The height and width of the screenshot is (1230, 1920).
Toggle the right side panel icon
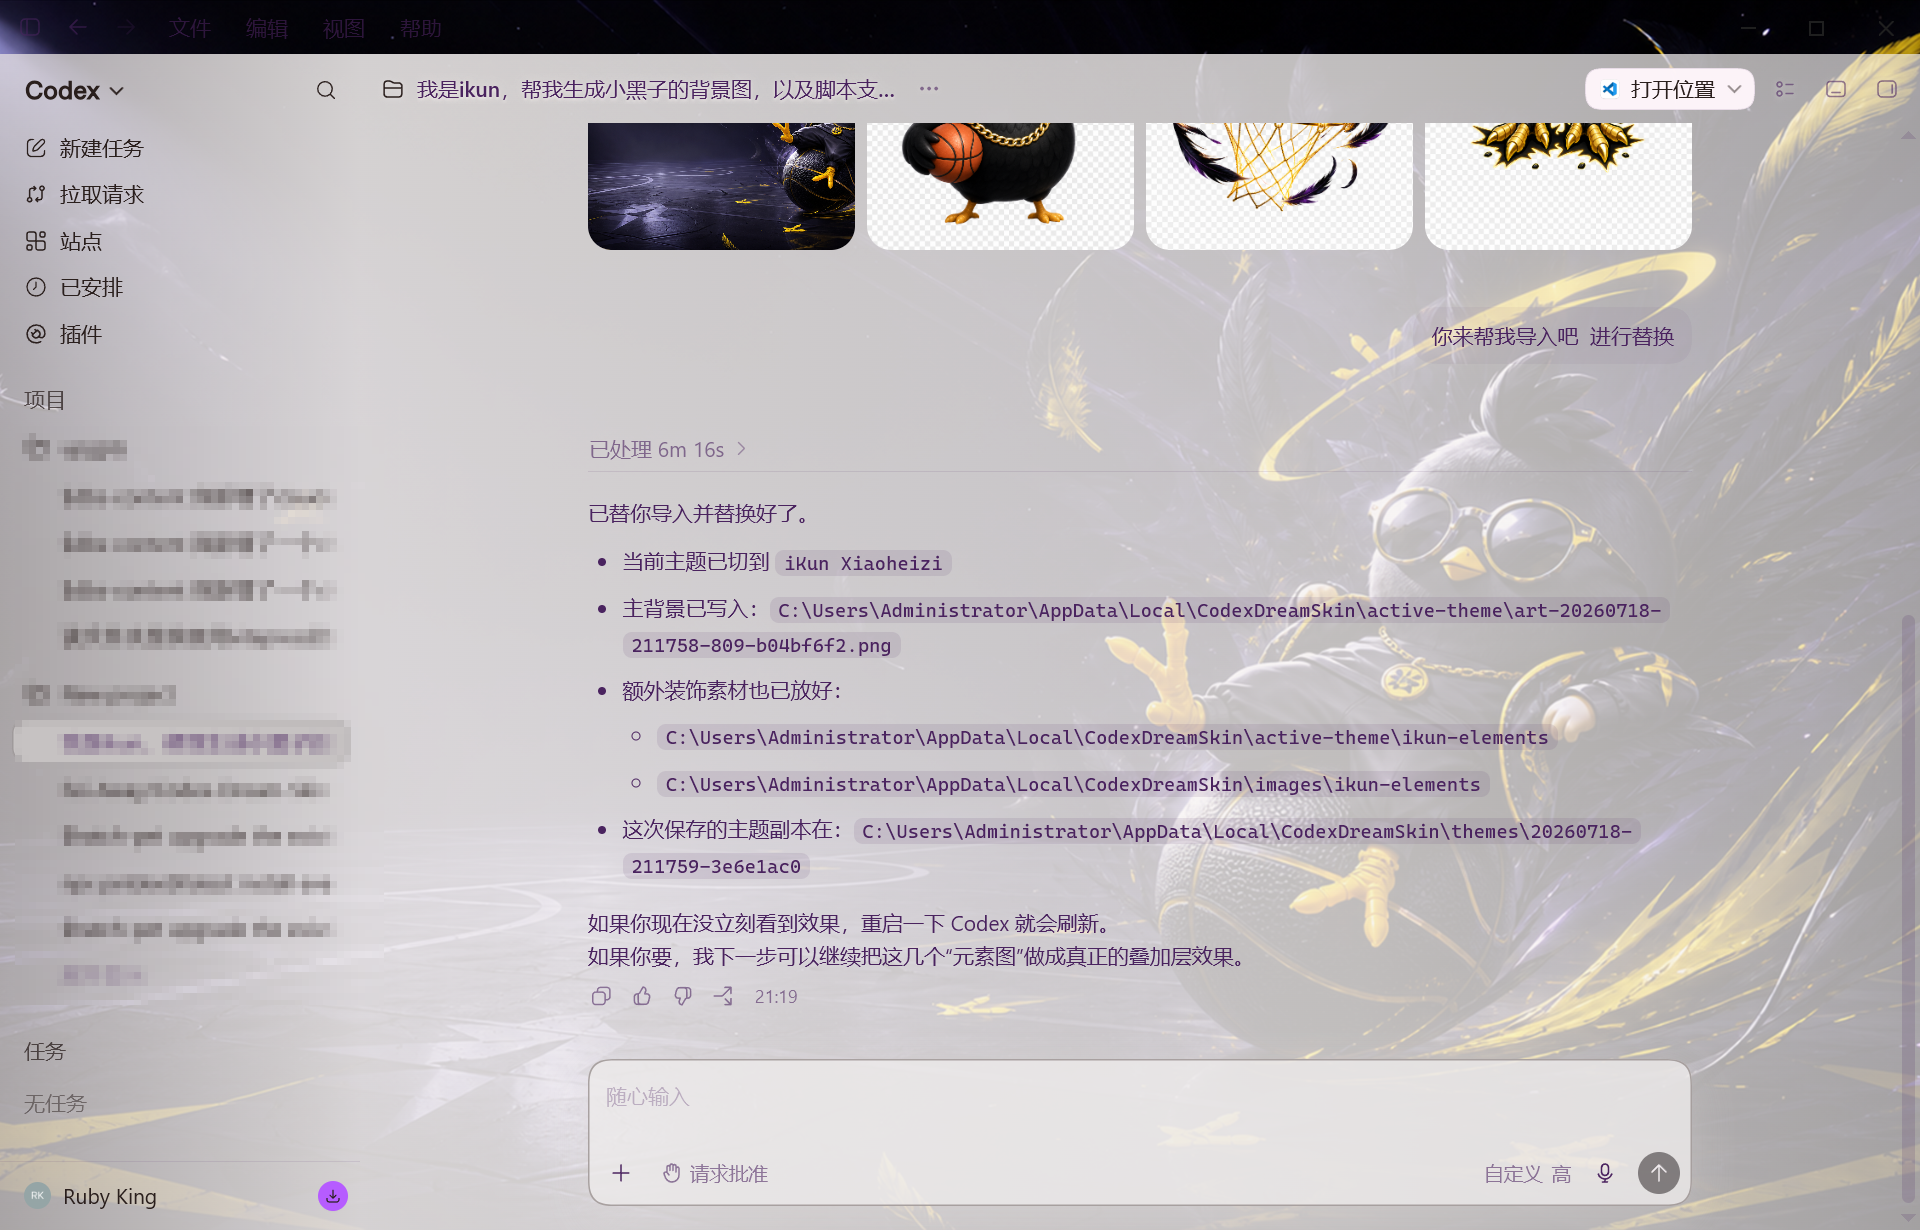pos(1887,89)
